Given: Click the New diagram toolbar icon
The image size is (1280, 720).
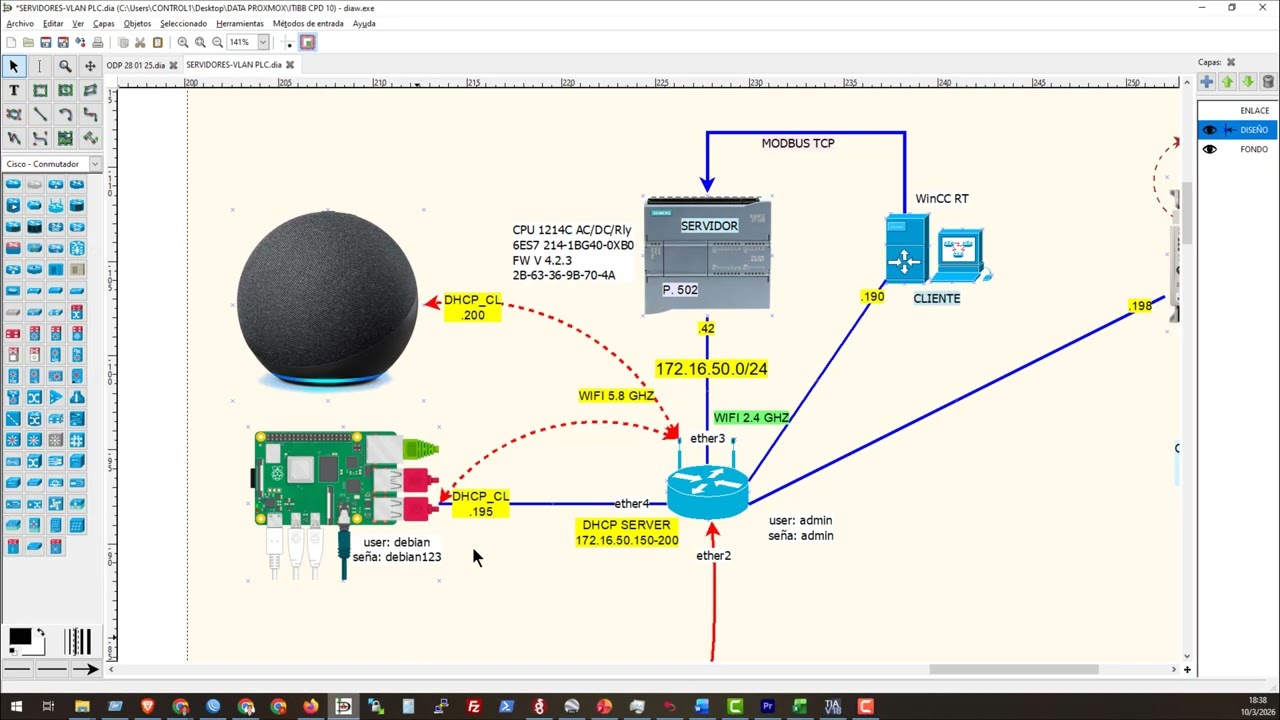Looking at the screenshot, I should pos(11,42).
